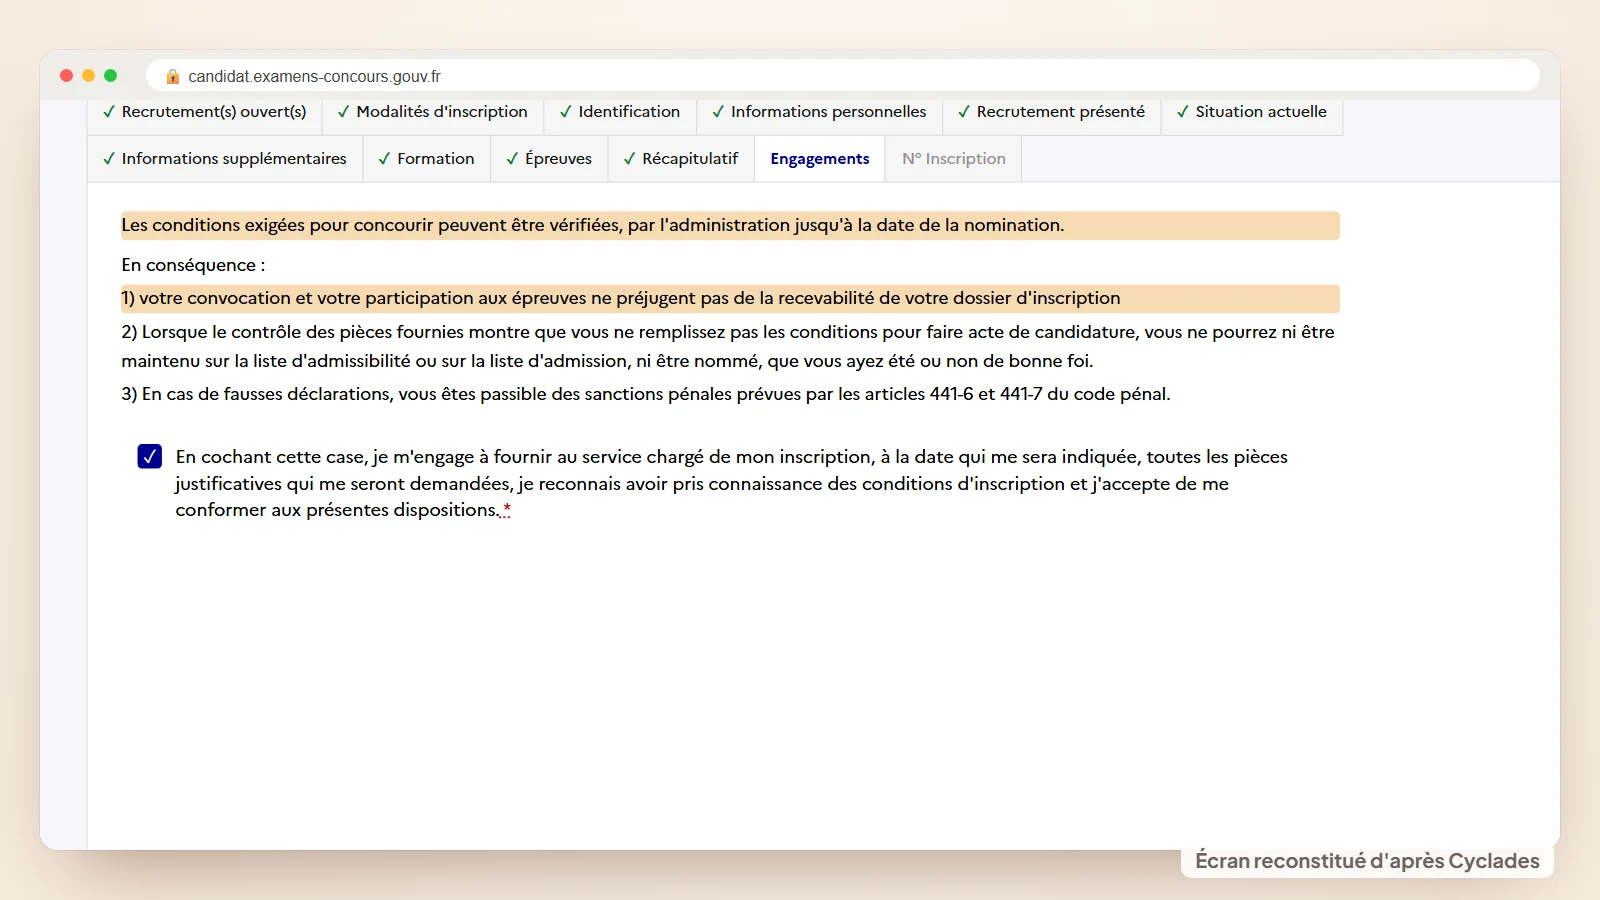Go to the Épreuves tab
Viewport: 1600px width, 900px height.
(549, 159)
